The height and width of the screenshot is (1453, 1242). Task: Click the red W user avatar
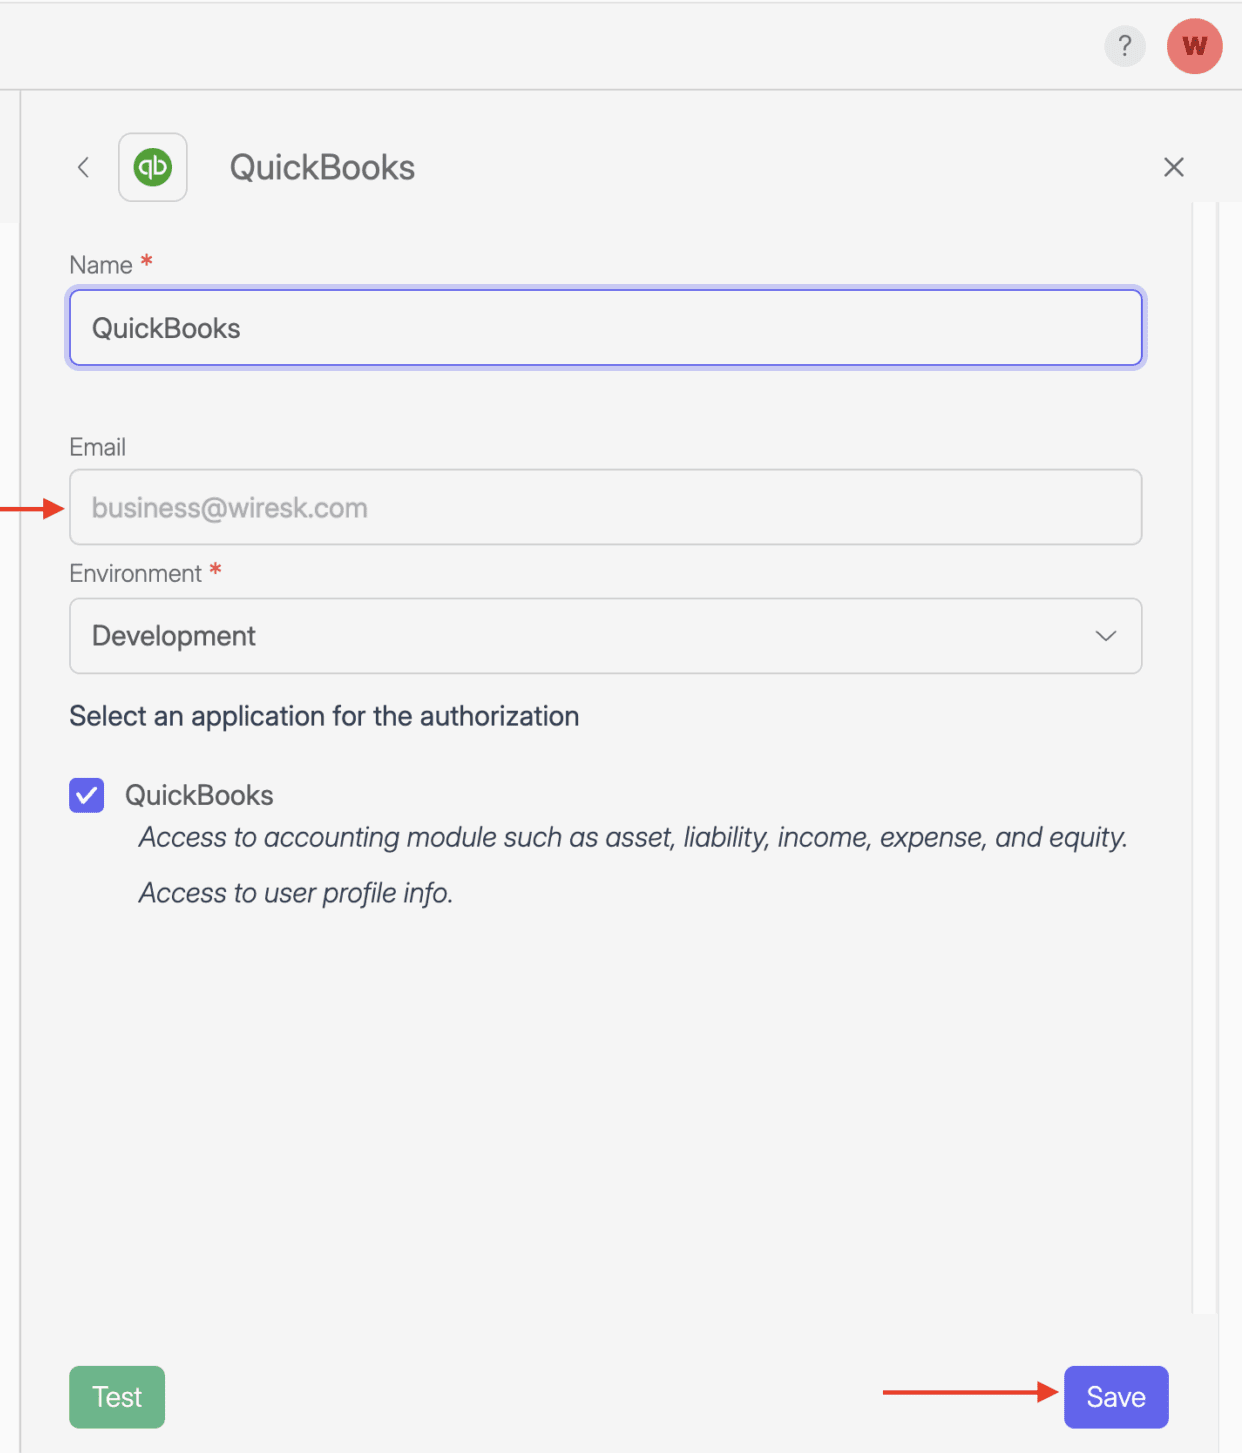[1194, 46]
